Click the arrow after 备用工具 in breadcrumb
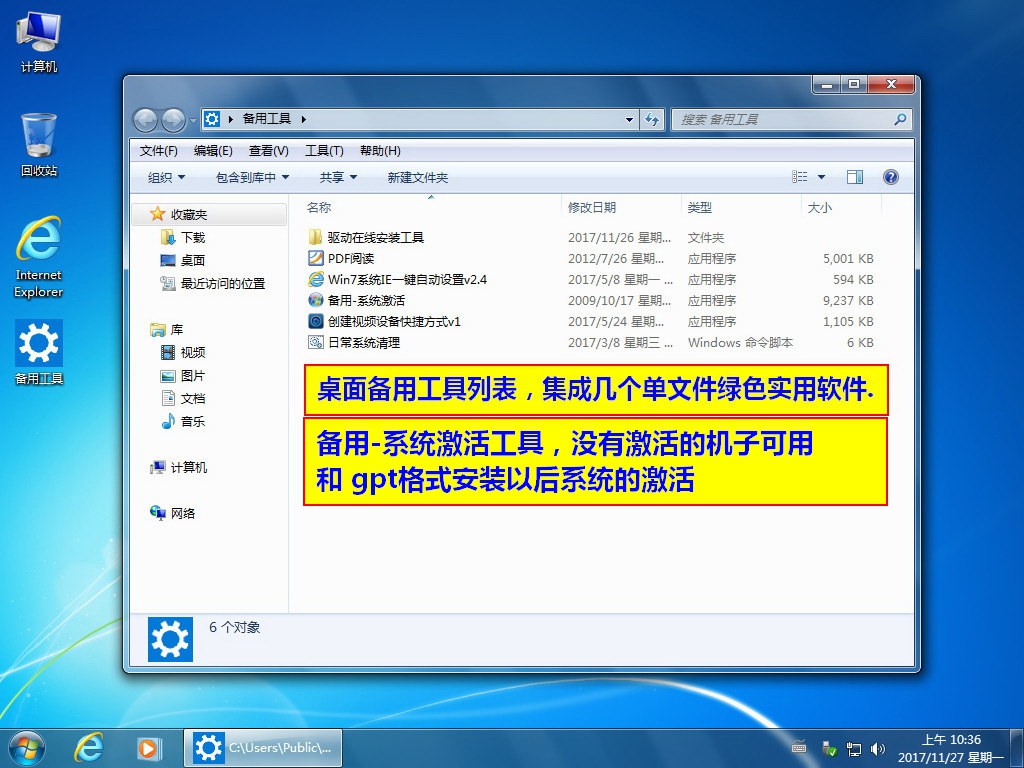This screenshot has height=768, width=1024. [x=304, y=120]
